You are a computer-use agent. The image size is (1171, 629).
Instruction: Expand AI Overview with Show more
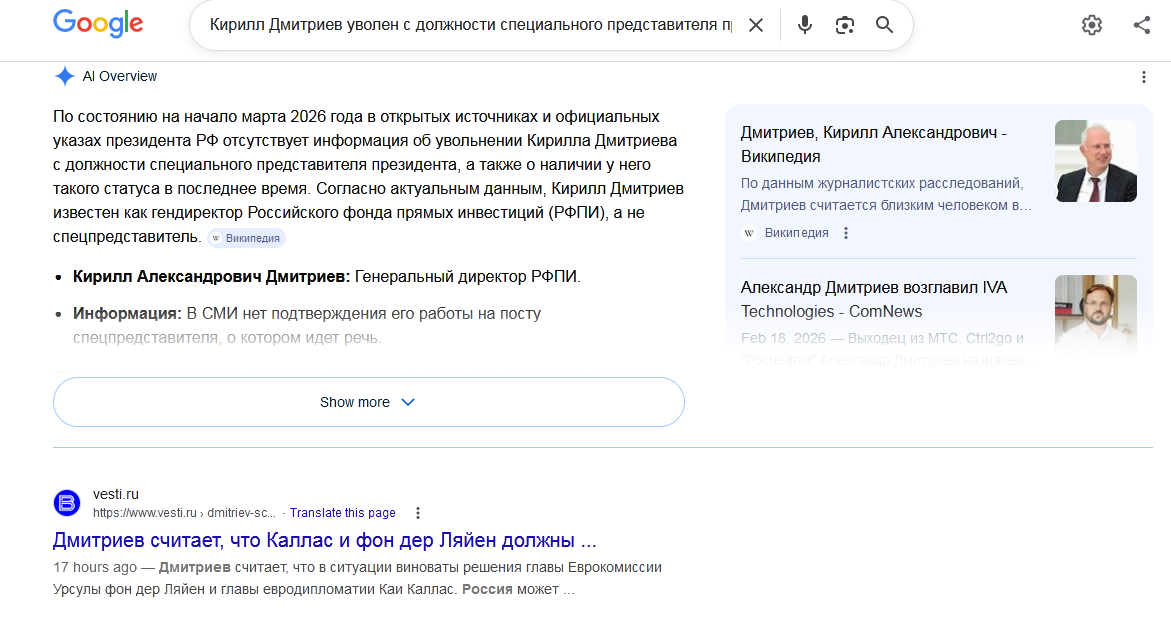click(368, 402)
